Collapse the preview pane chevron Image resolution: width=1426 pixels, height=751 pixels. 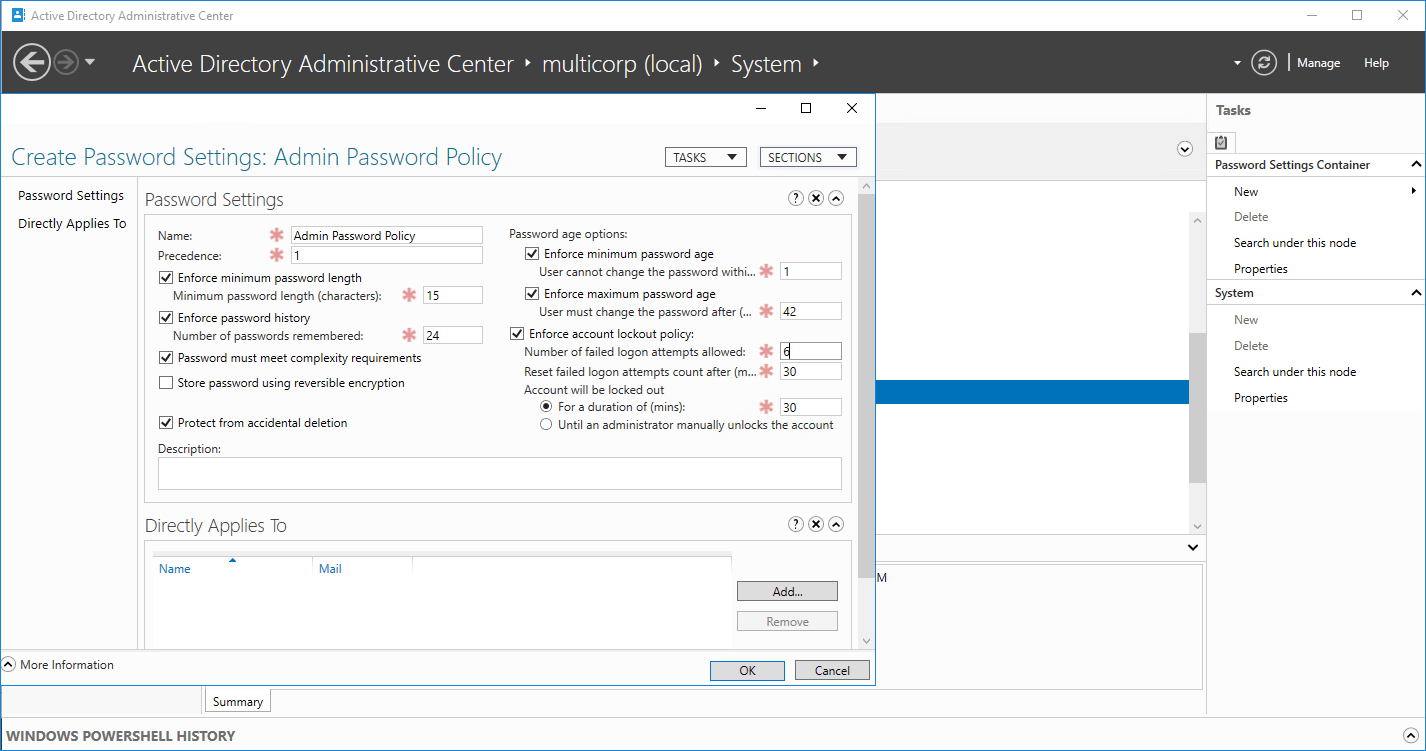(x=1193, y=547)
